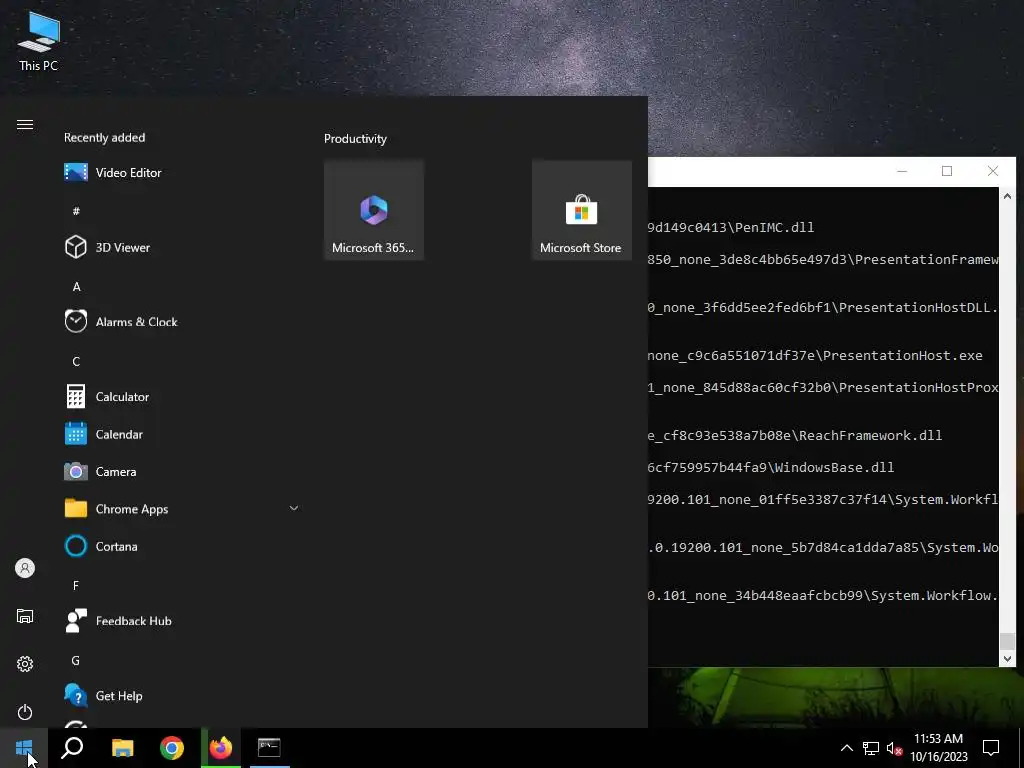Launch Google Chrome from the taskbar
Viewport: 1024px width, 768px height.
click(172, 748)
